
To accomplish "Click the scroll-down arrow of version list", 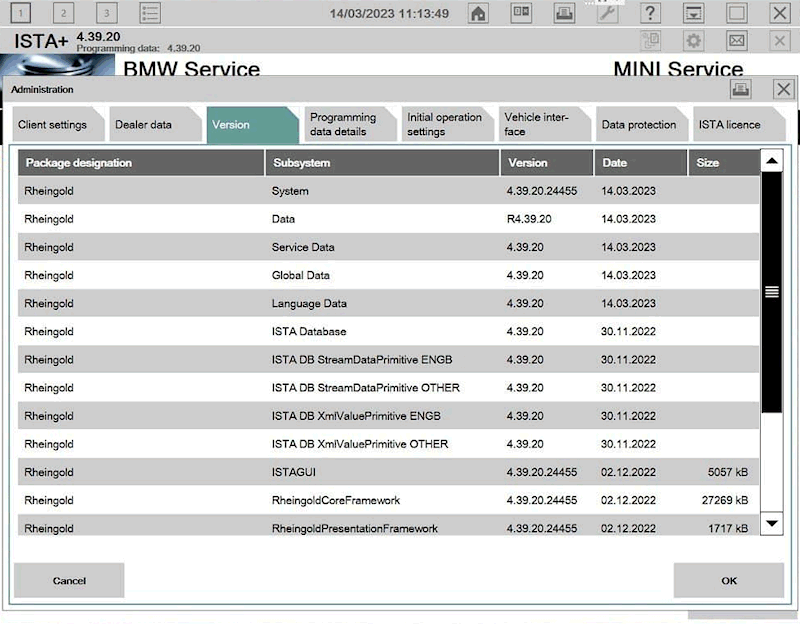I will [x=772, y=523].
